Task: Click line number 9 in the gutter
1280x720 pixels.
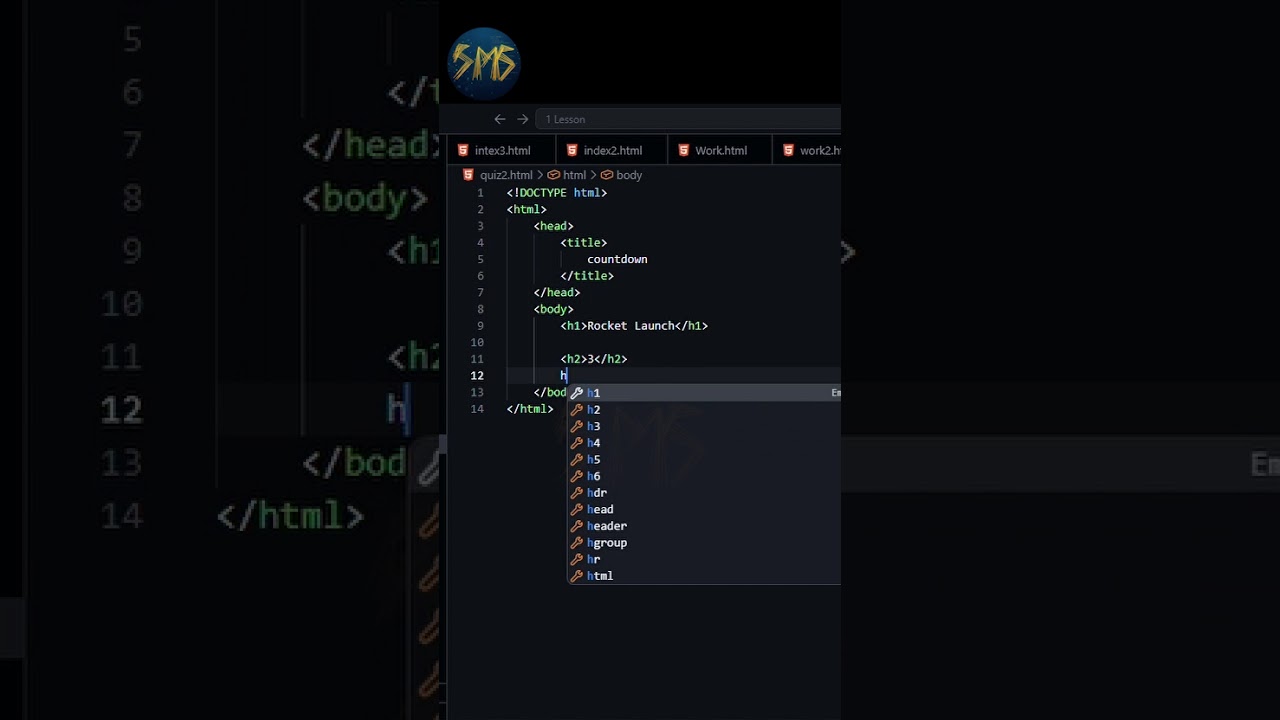Action: (480, 326)
